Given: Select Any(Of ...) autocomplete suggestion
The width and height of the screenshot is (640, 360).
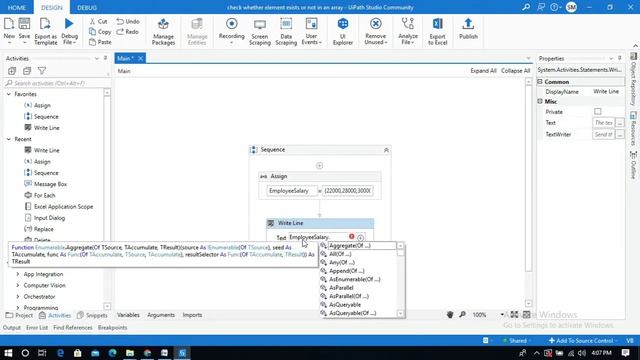Looking at the screenshot, I should [x=342, y=262].
